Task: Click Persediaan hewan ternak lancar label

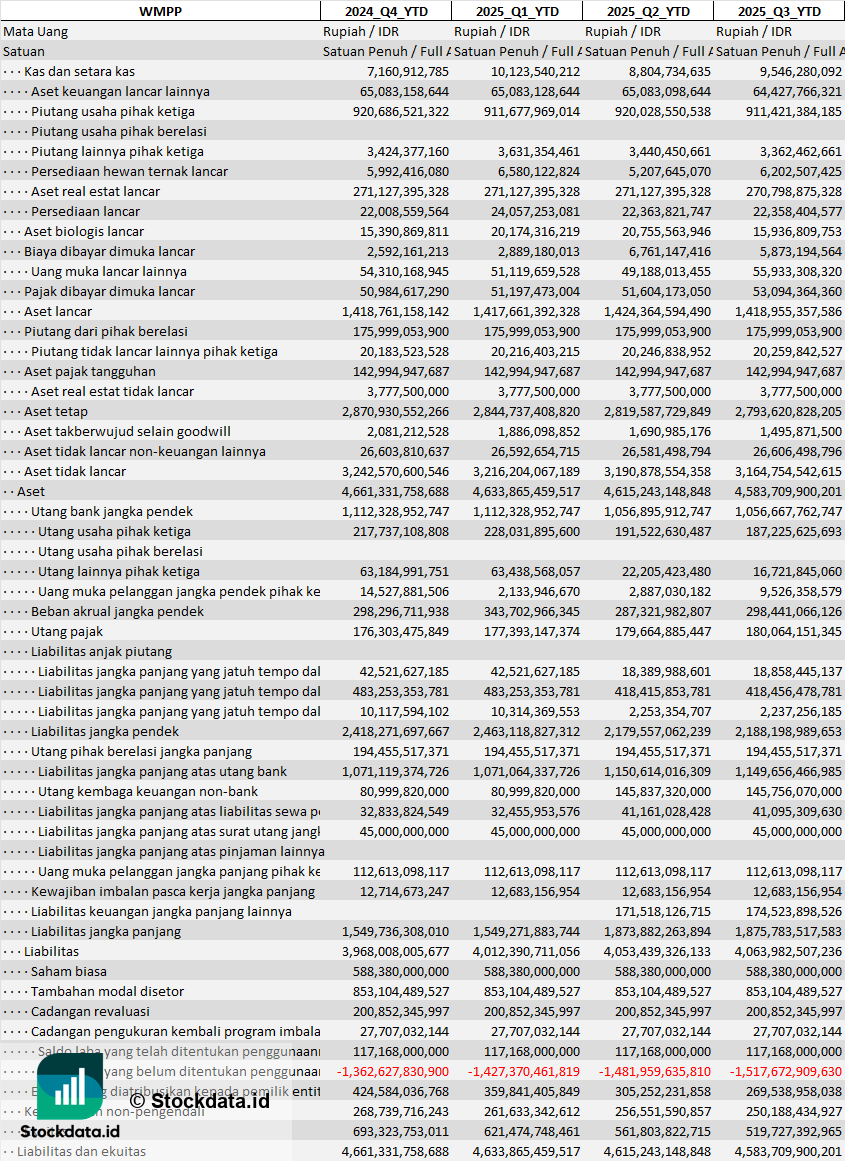Action: (x=129, y=172)
